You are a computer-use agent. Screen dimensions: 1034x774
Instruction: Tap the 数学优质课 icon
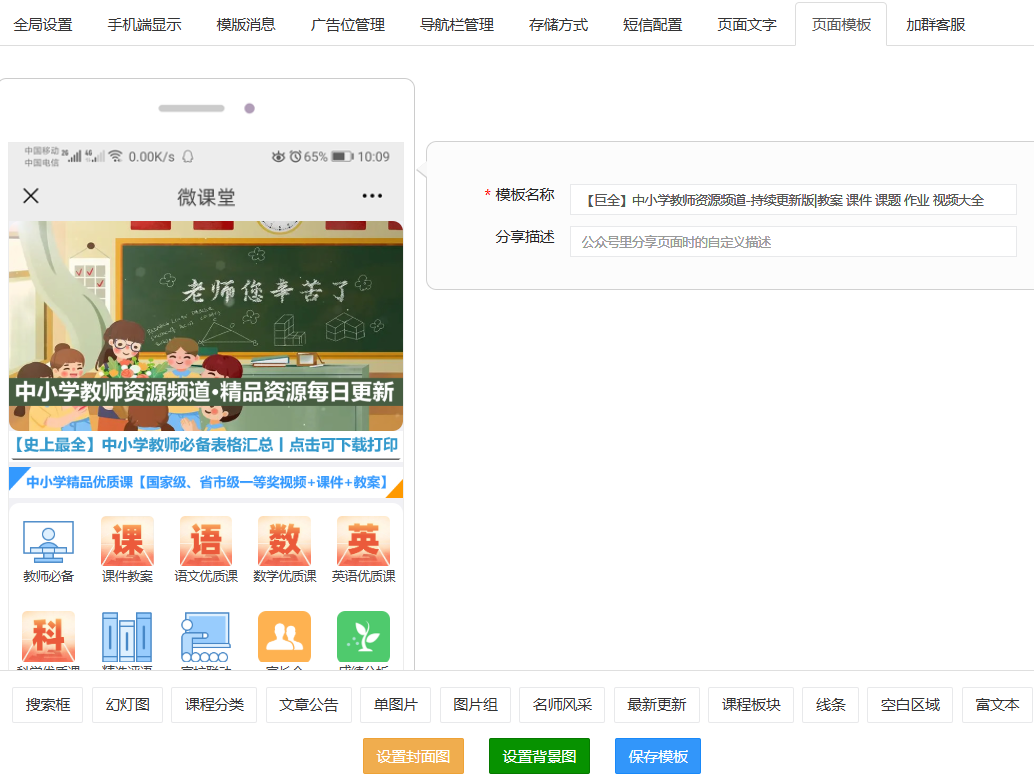coord(284,542)
